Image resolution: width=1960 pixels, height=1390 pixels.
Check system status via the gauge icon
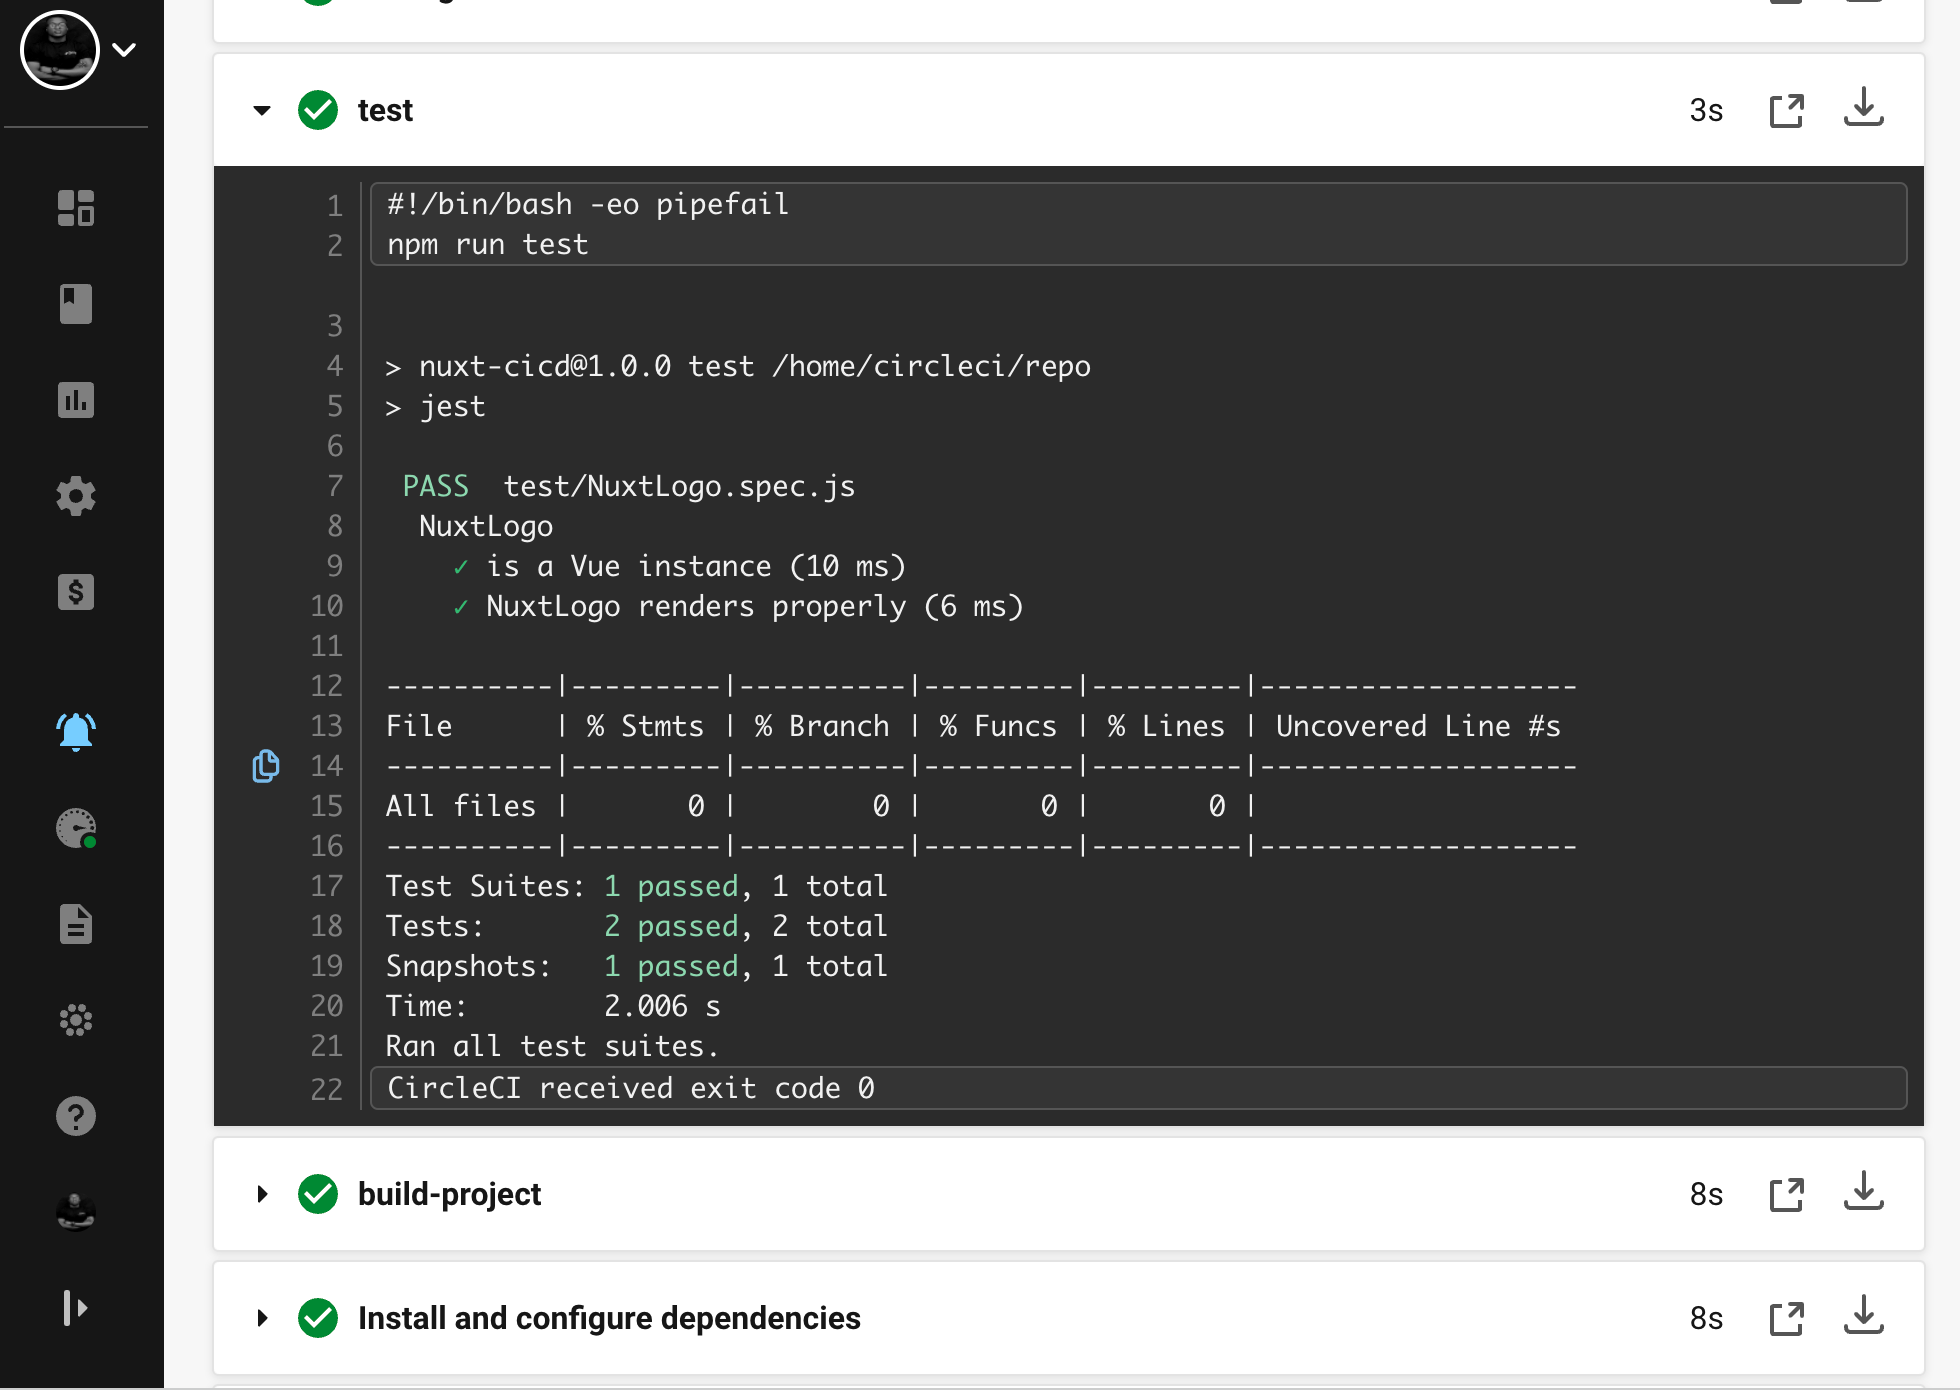76,827
